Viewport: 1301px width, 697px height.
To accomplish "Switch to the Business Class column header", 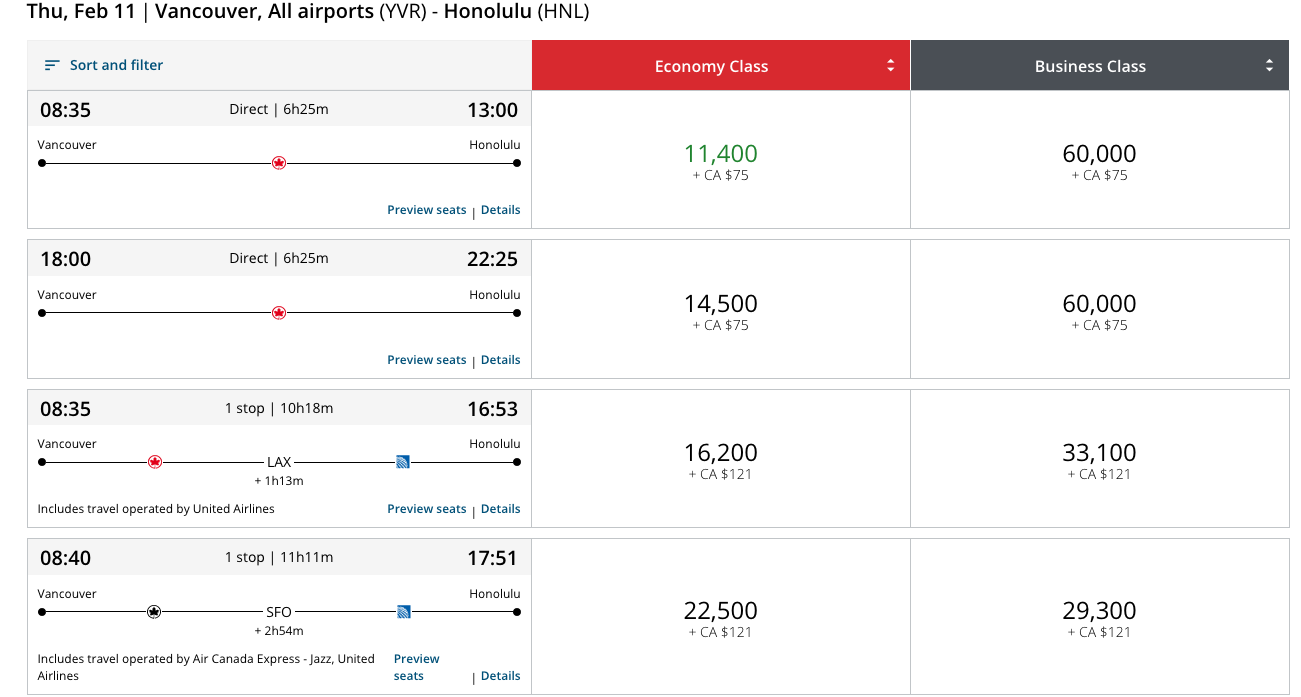I will point(1090,64).
